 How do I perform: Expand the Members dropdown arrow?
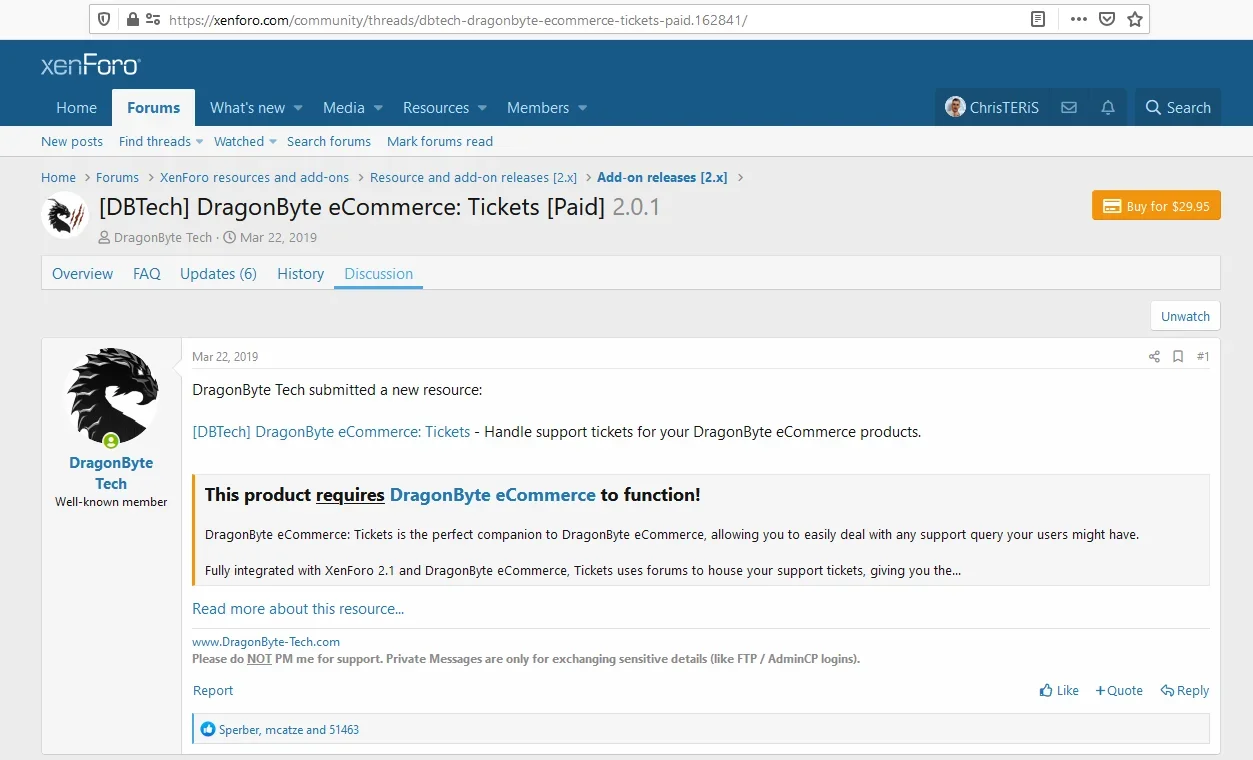pos(582,108)
